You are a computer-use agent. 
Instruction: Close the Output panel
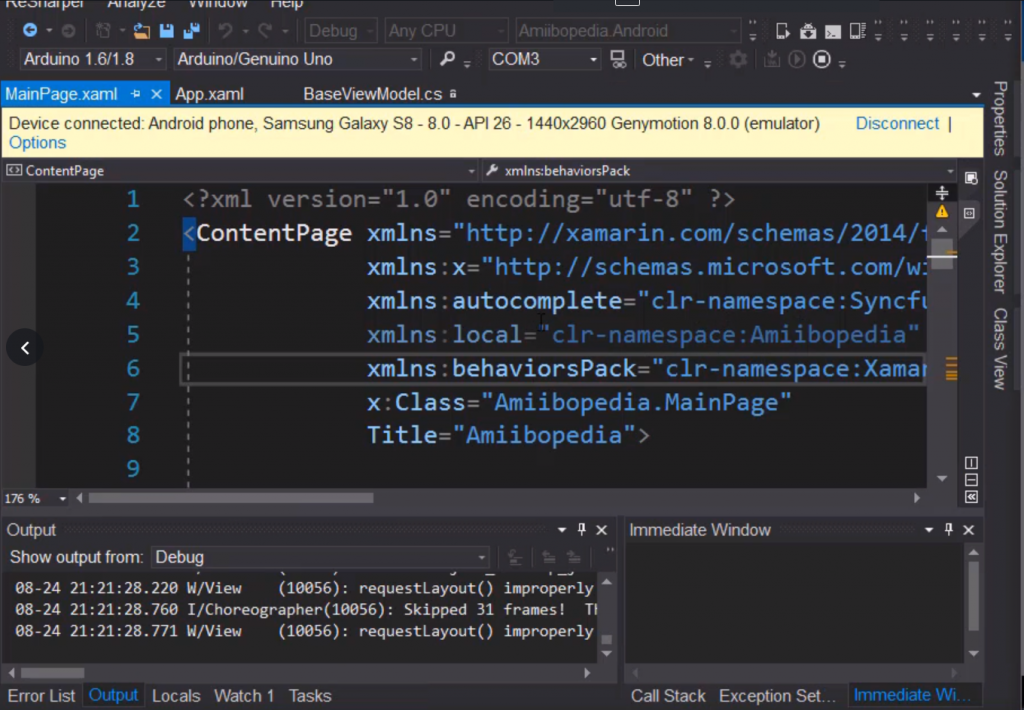point(601,530)
